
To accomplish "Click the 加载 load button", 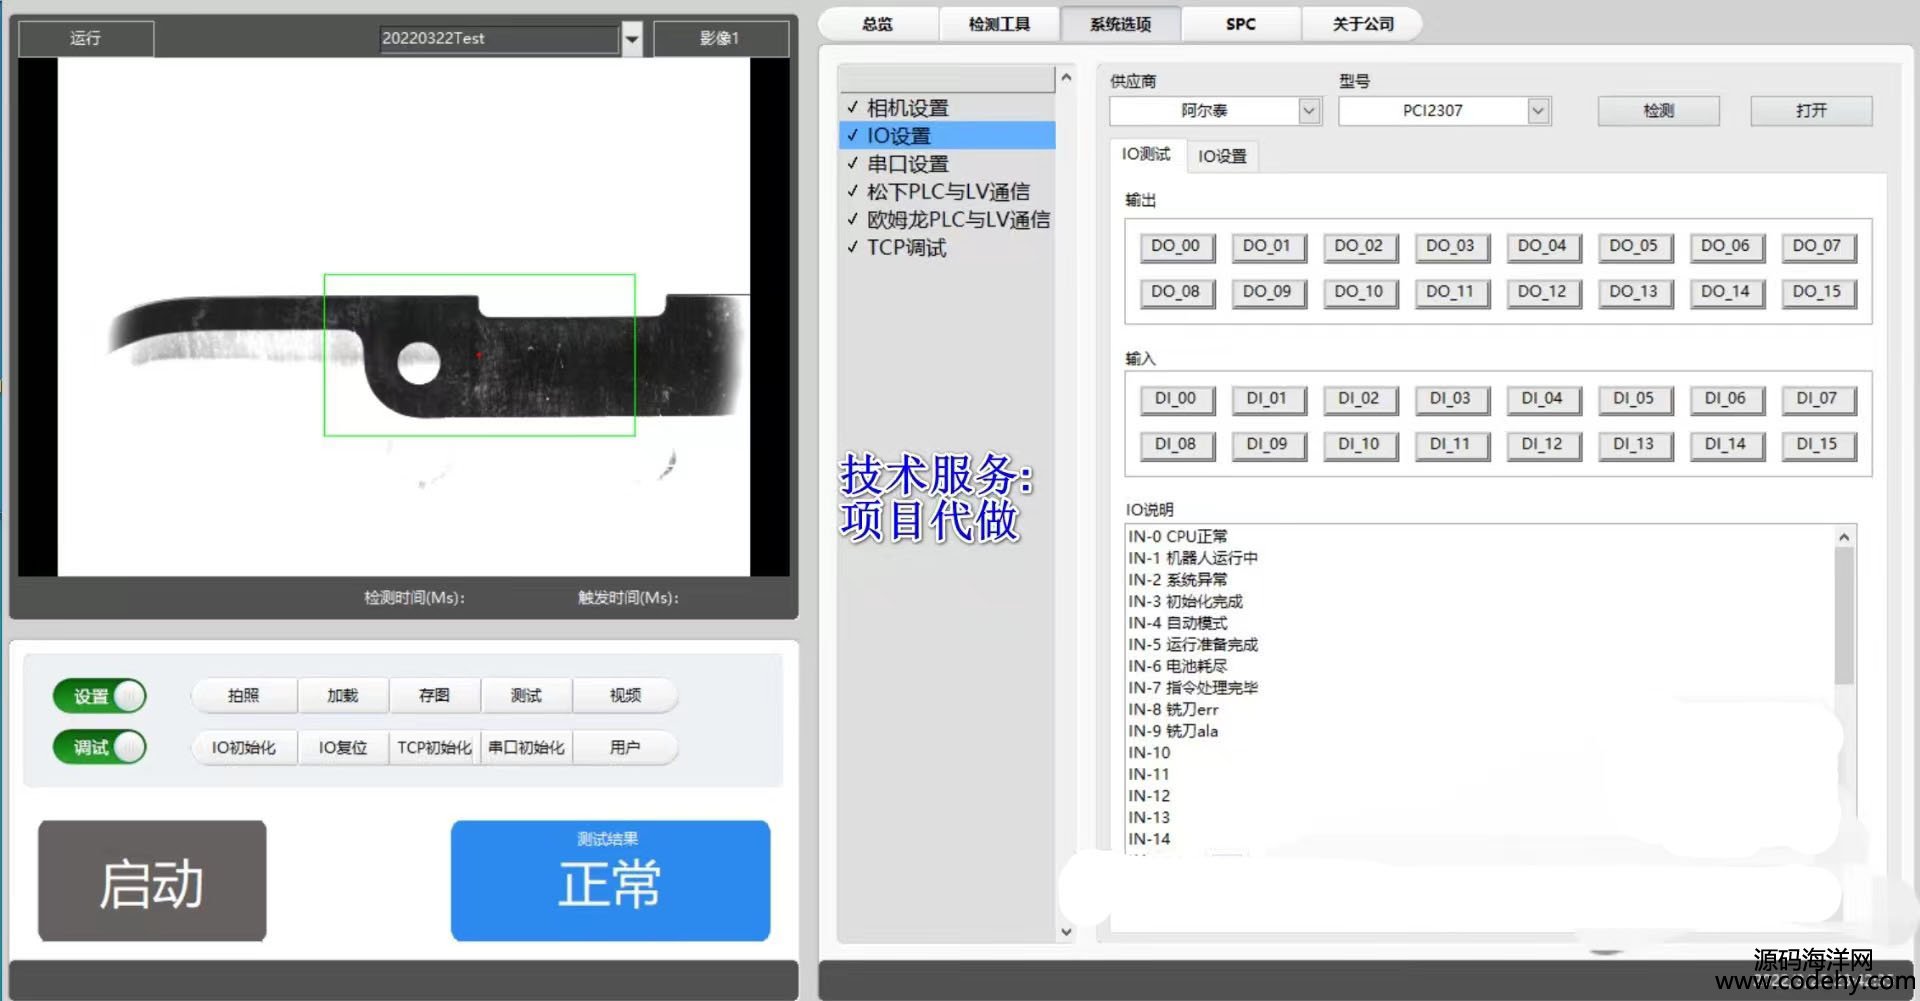I will pyautogui.click(x=343, y=696).
